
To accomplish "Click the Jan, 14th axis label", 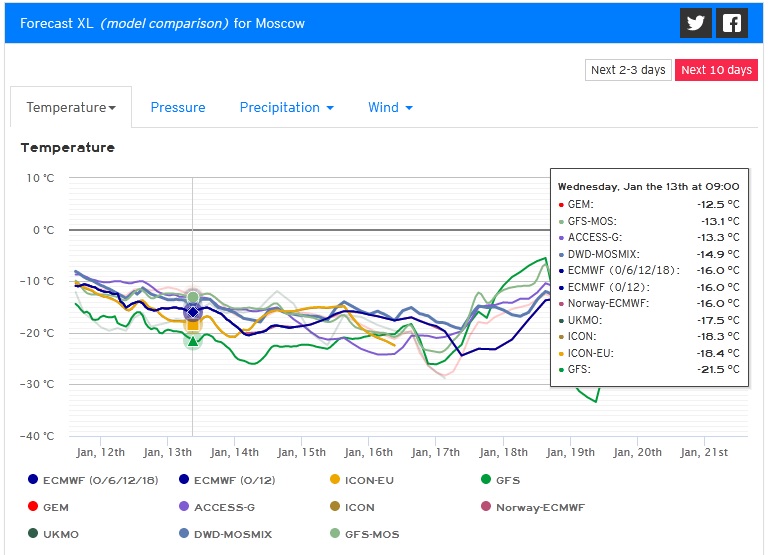I will click(234, 452).
